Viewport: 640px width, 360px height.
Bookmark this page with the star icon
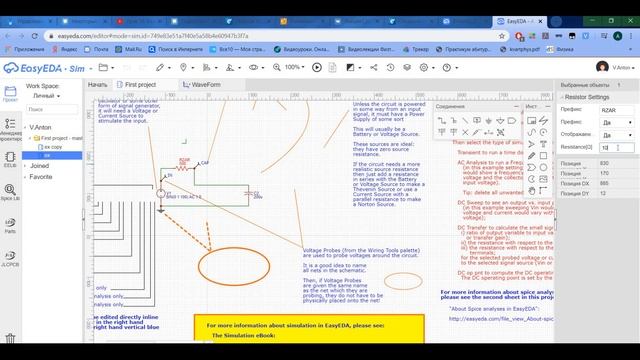(x=502, y=36)
